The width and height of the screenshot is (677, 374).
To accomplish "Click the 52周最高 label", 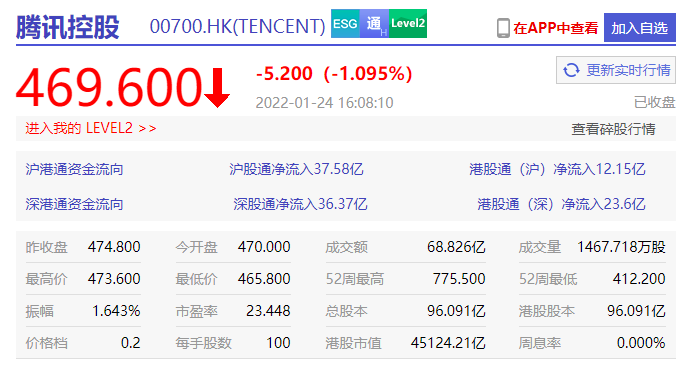I will [354, 279].
